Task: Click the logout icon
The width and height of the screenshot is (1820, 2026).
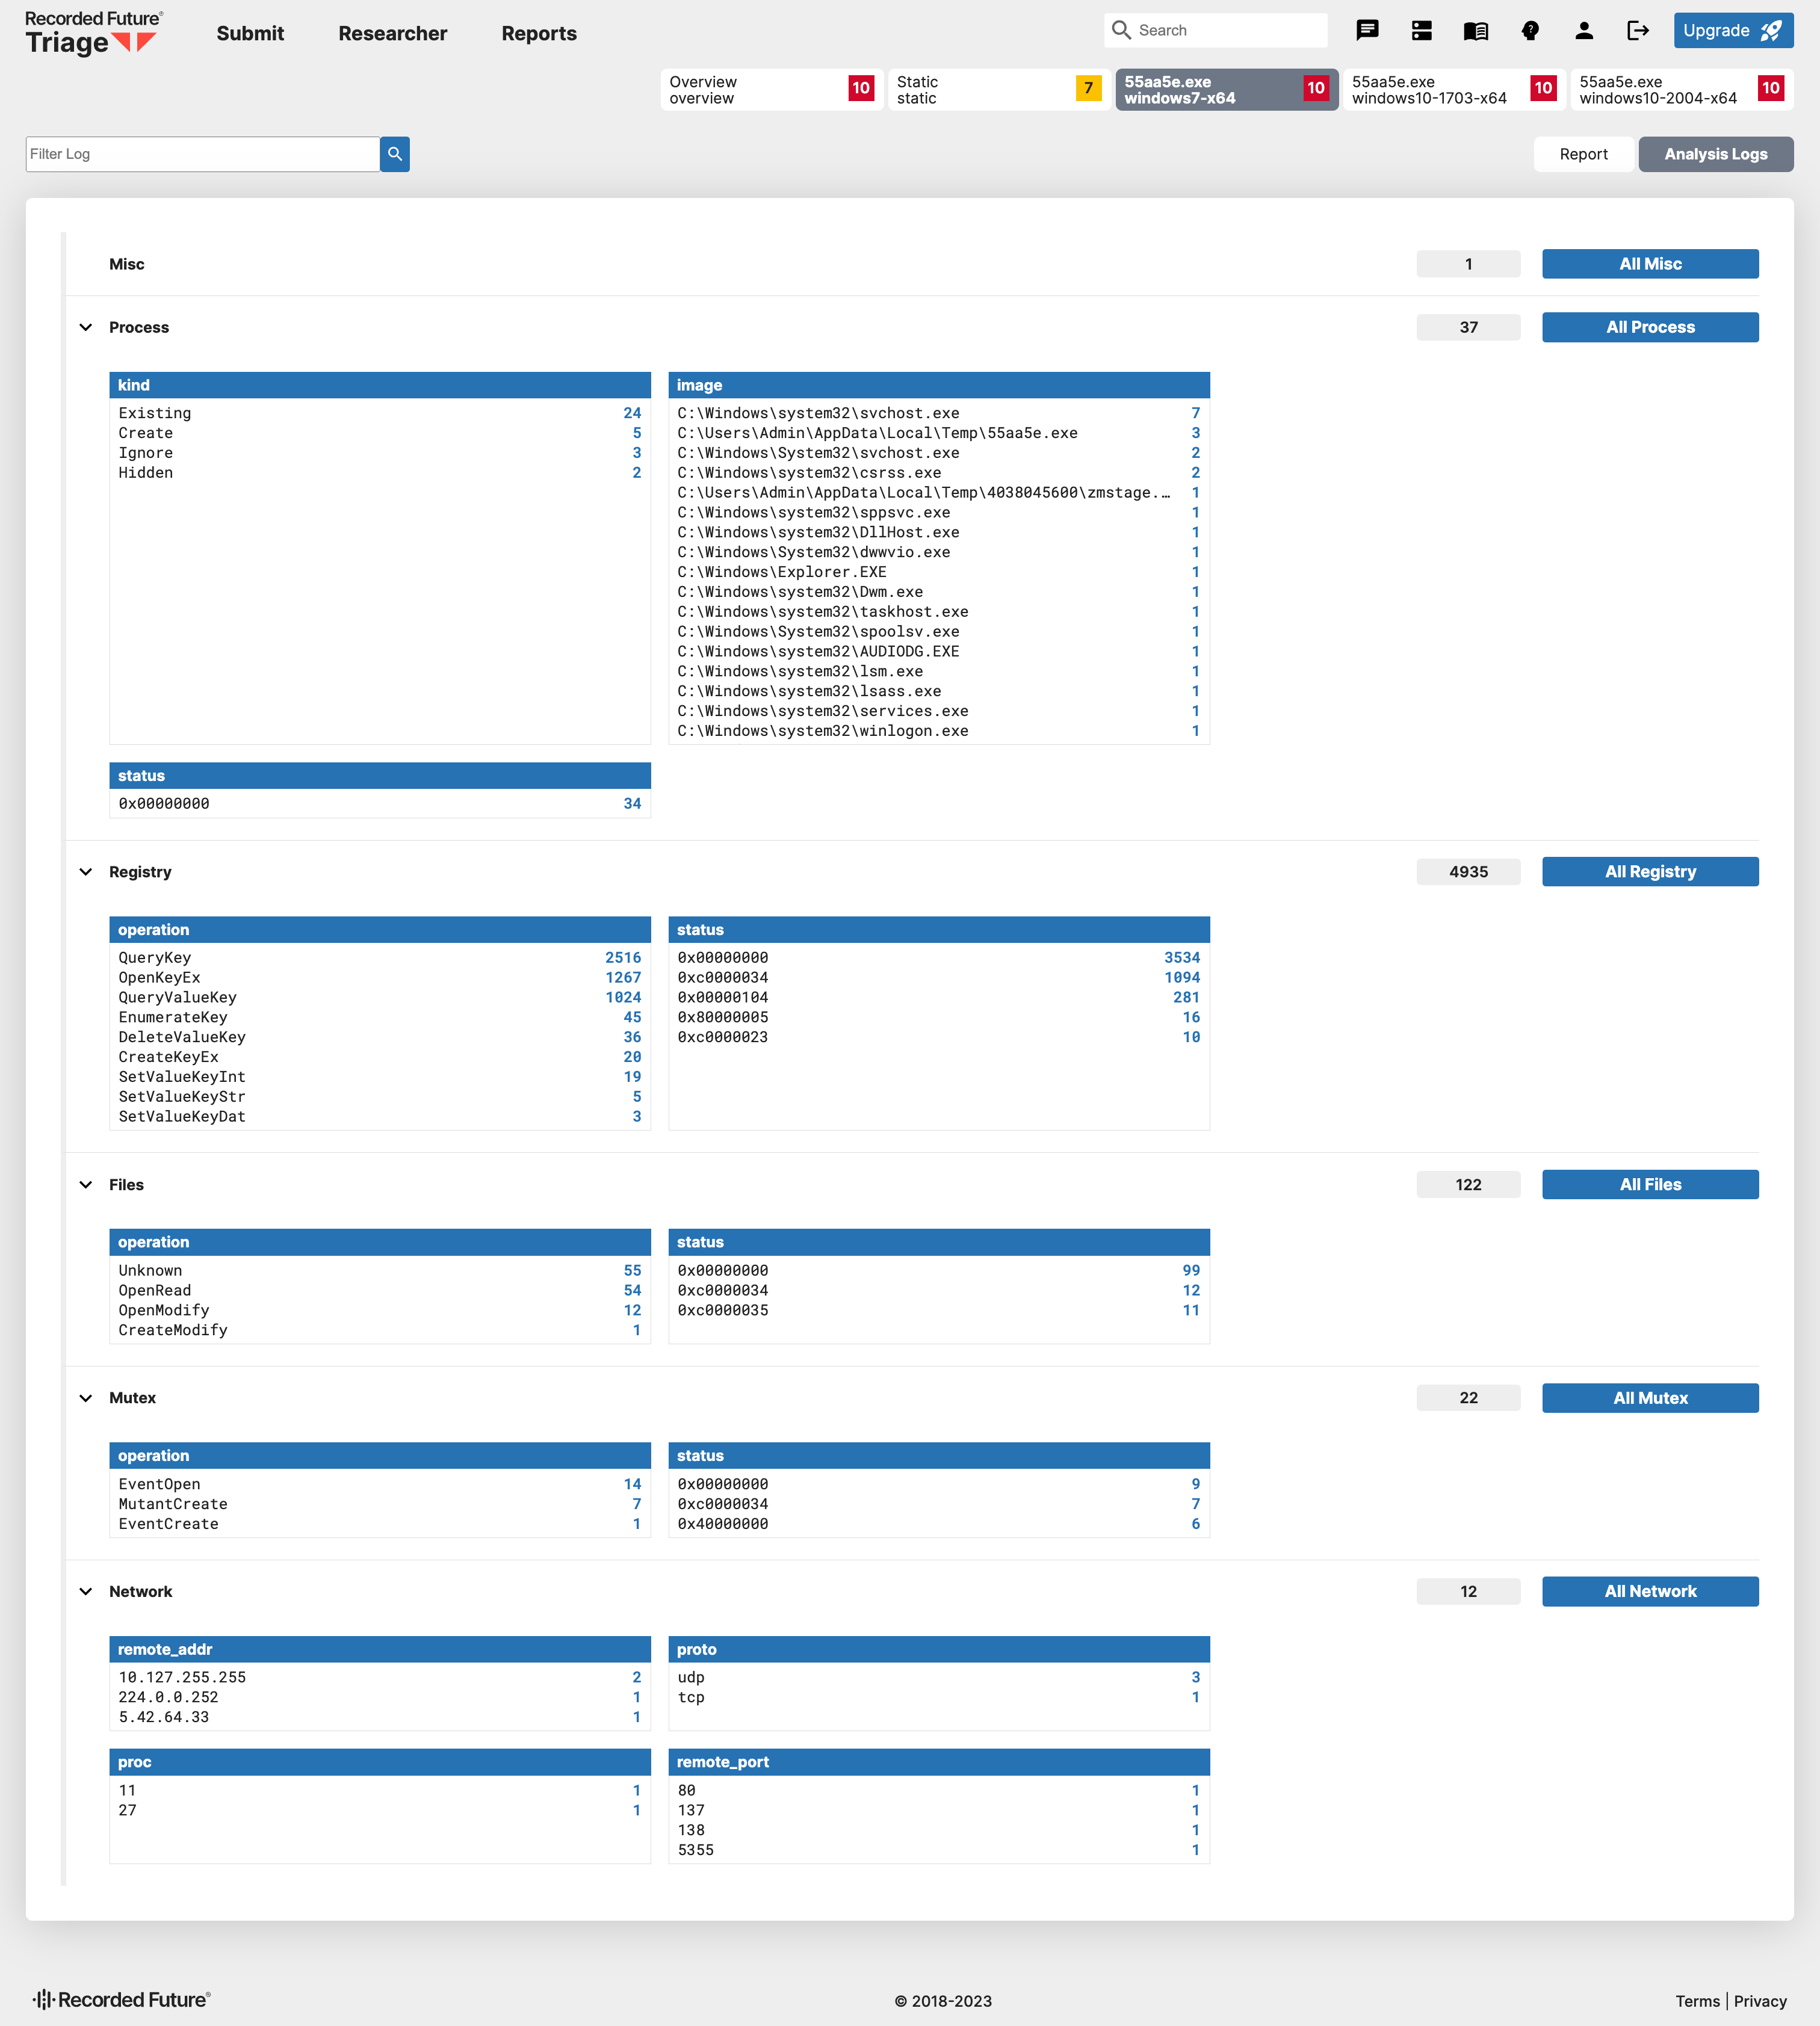Action: tap(1638, 30)
